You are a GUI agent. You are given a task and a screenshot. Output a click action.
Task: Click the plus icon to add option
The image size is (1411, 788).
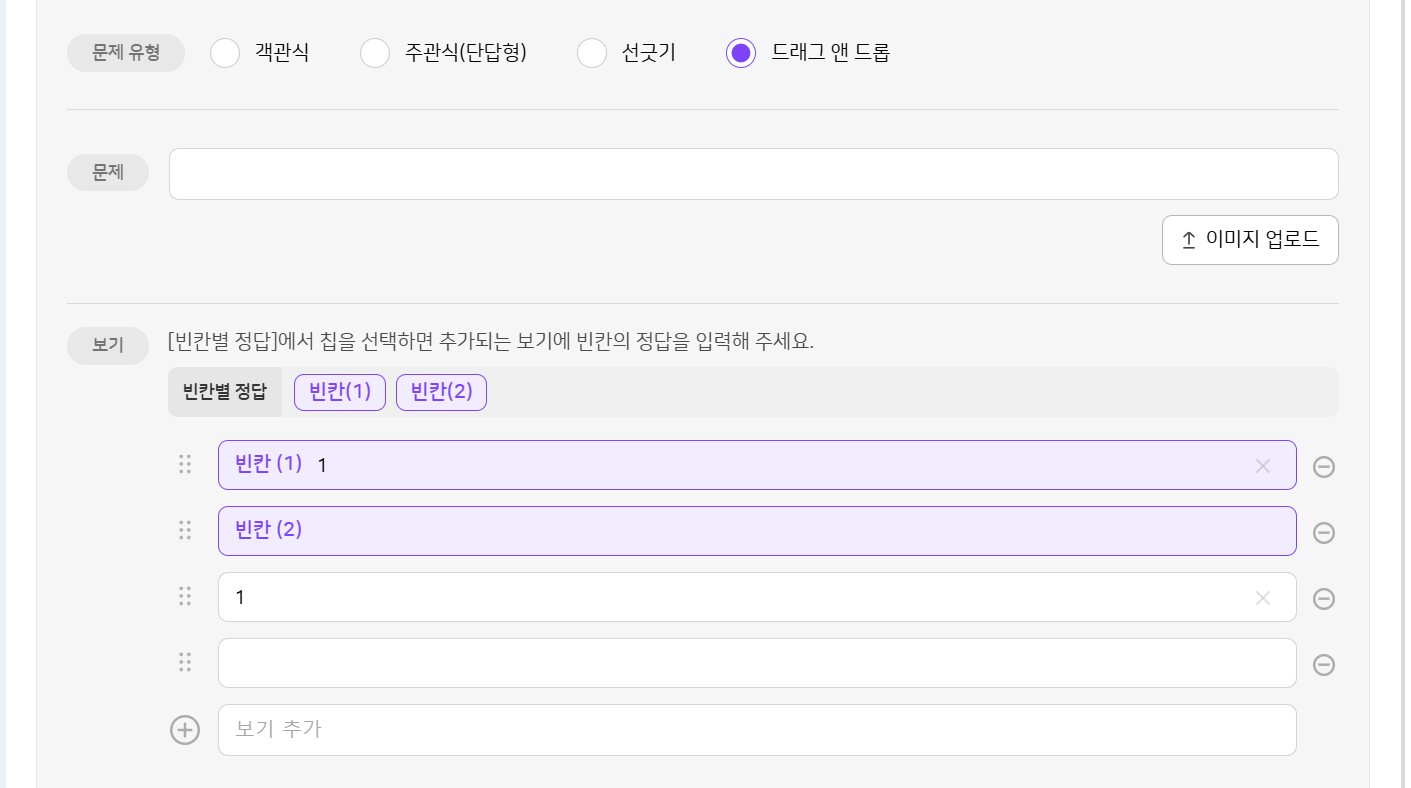(185, 730)
